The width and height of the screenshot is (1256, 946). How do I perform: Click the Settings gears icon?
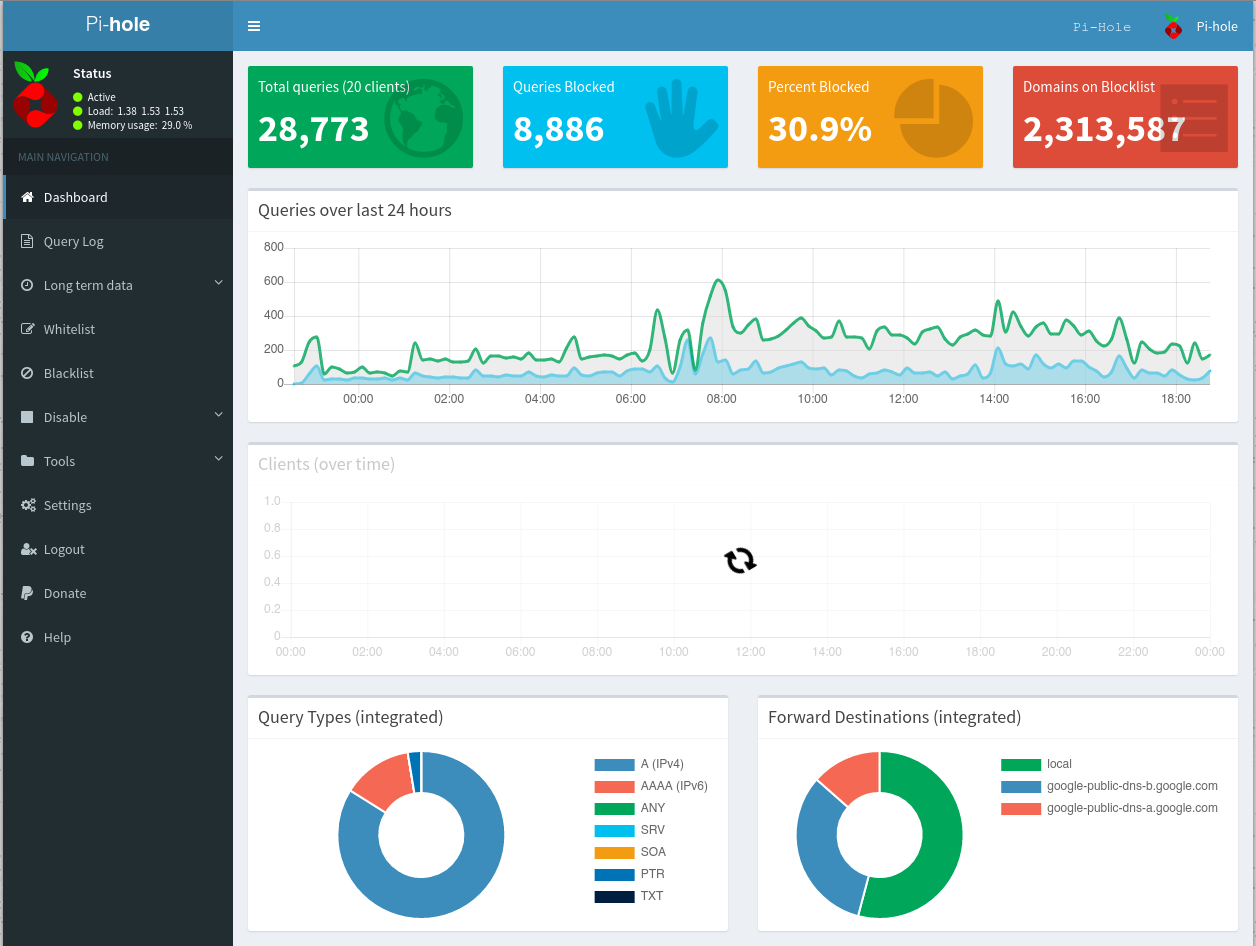click(x=28, y=505)
